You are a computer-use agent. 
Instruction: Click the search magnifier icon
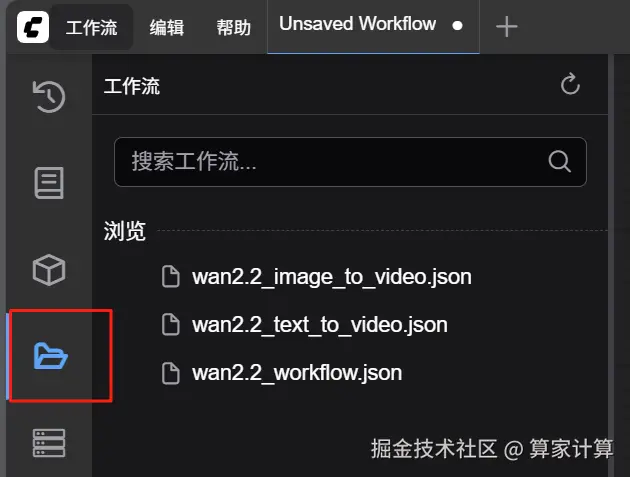(559, 162)
